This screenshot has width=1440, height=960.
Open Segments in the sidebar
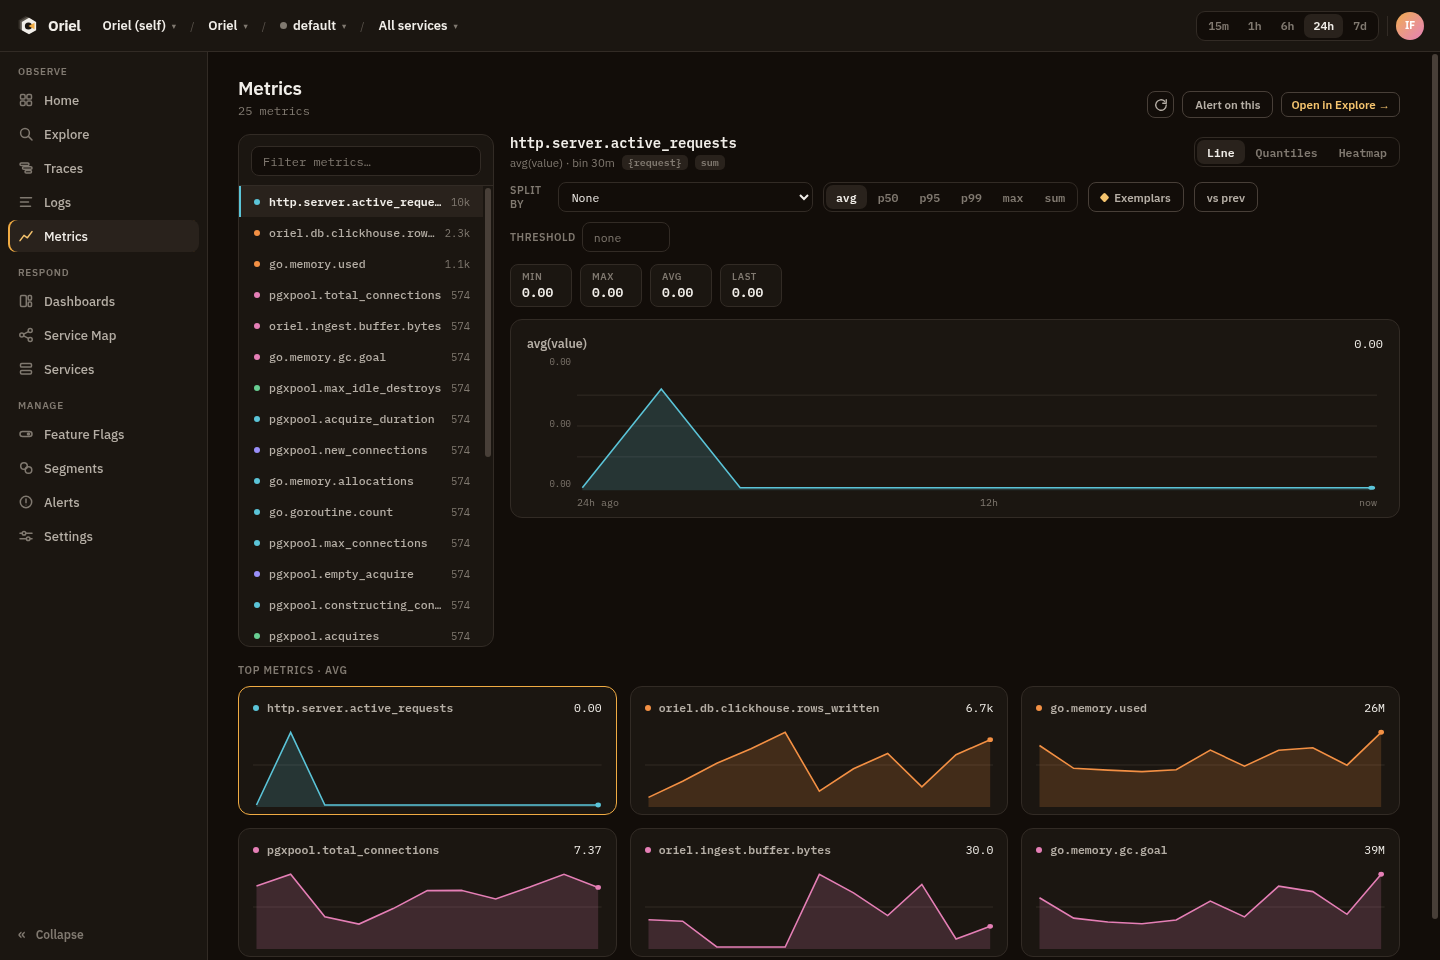(x=103, y=468)
